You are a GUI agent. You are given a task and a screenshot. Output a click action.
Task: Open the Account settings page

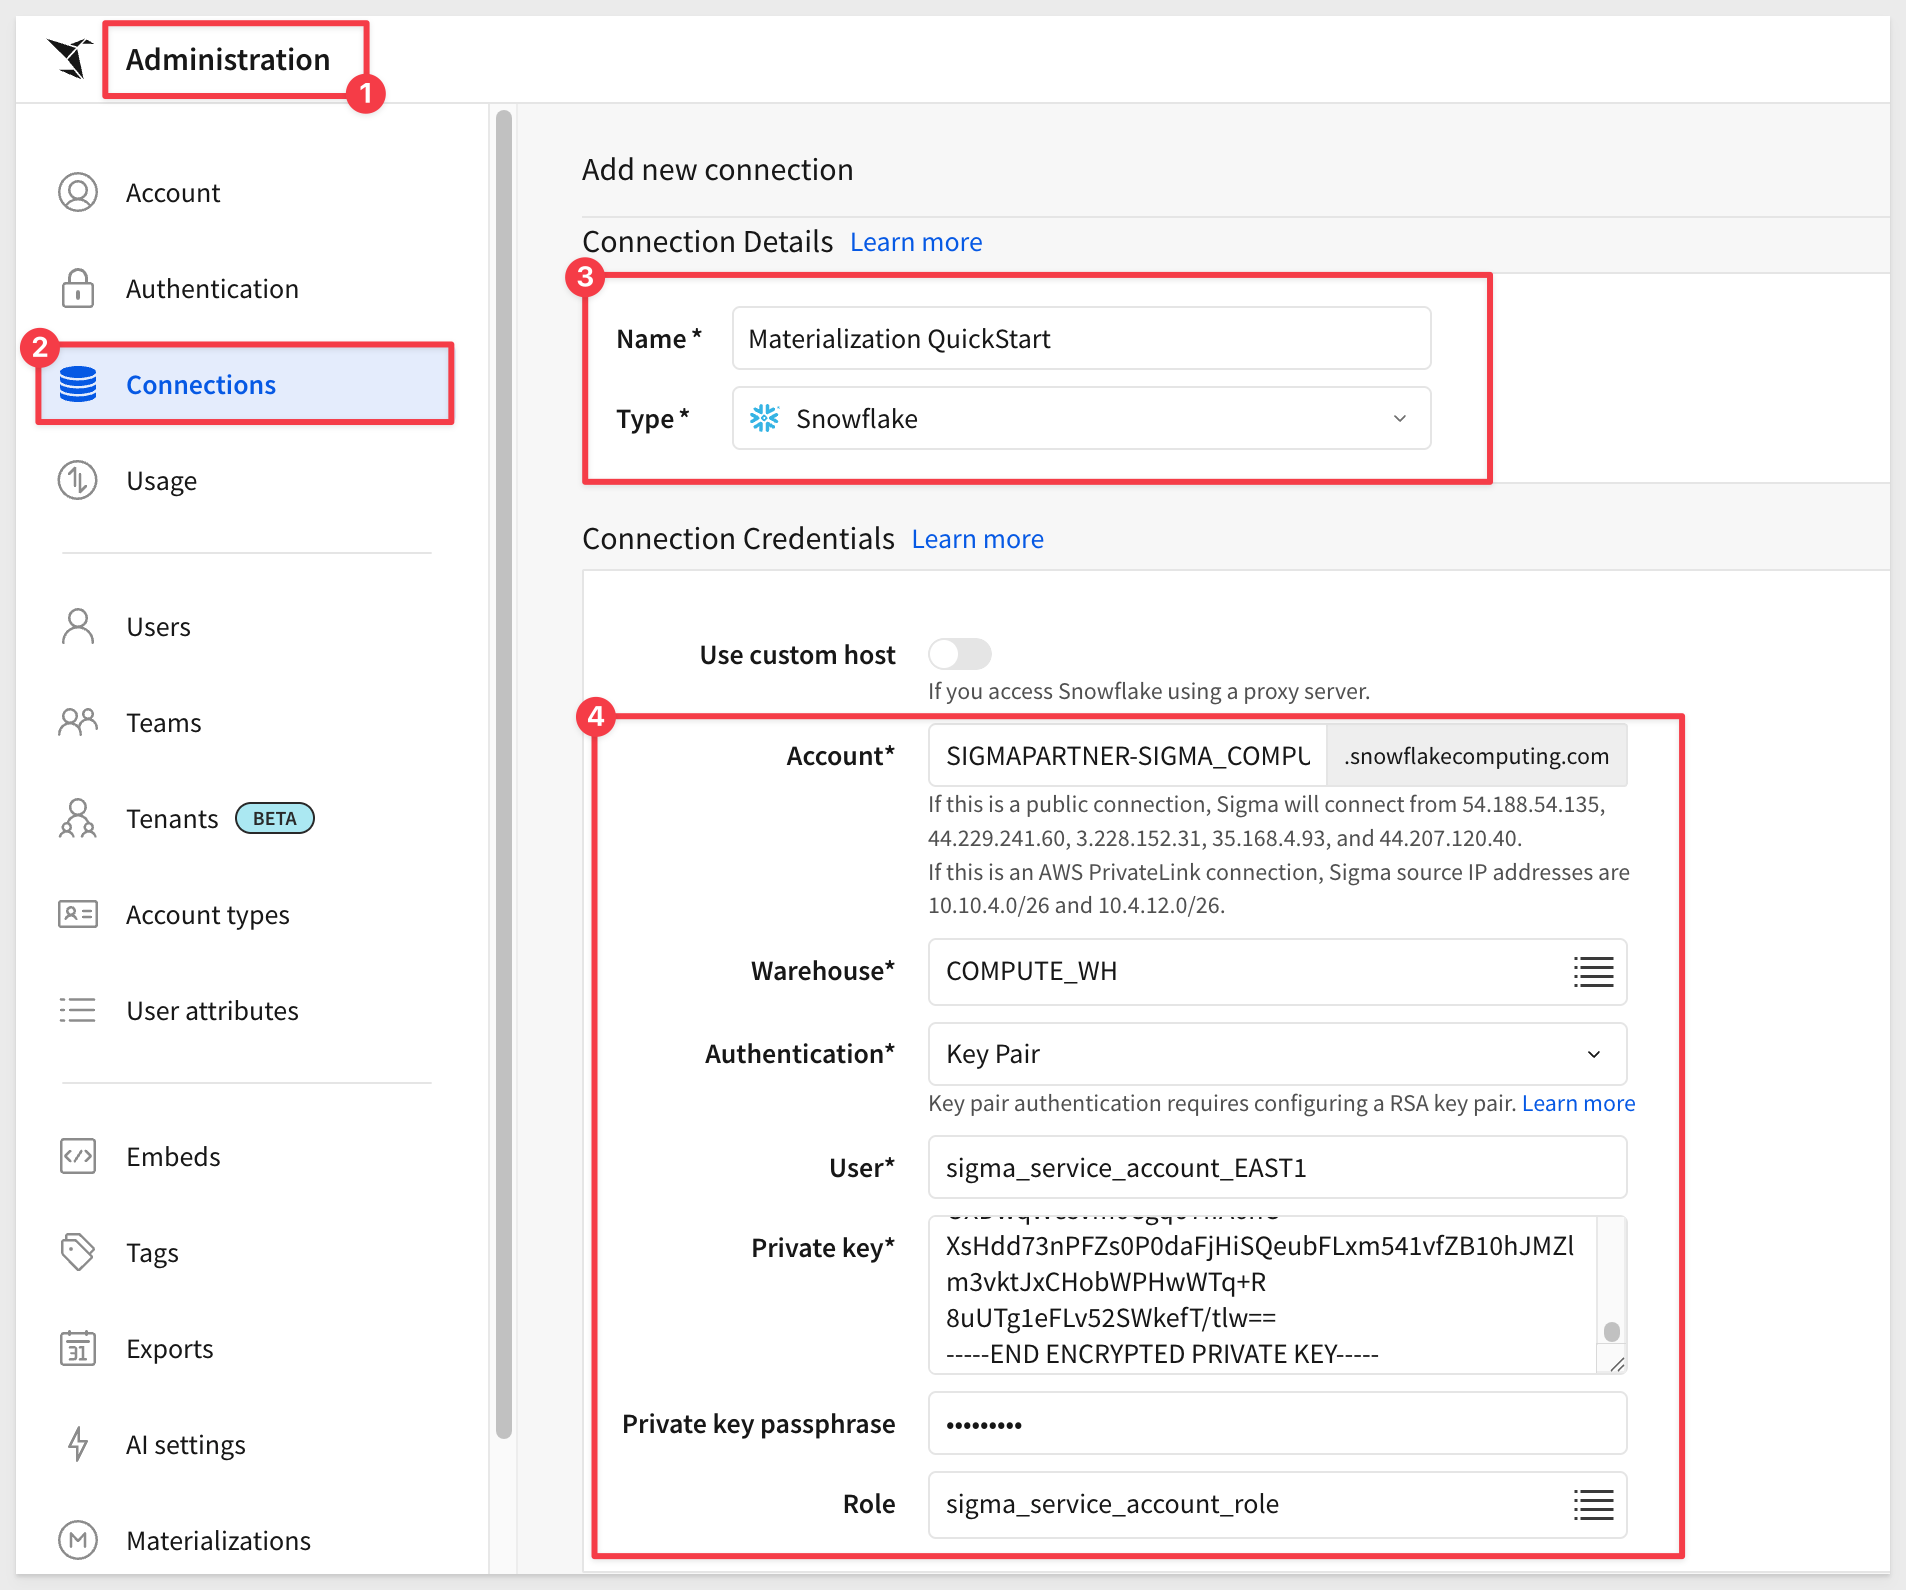[172, 192]
